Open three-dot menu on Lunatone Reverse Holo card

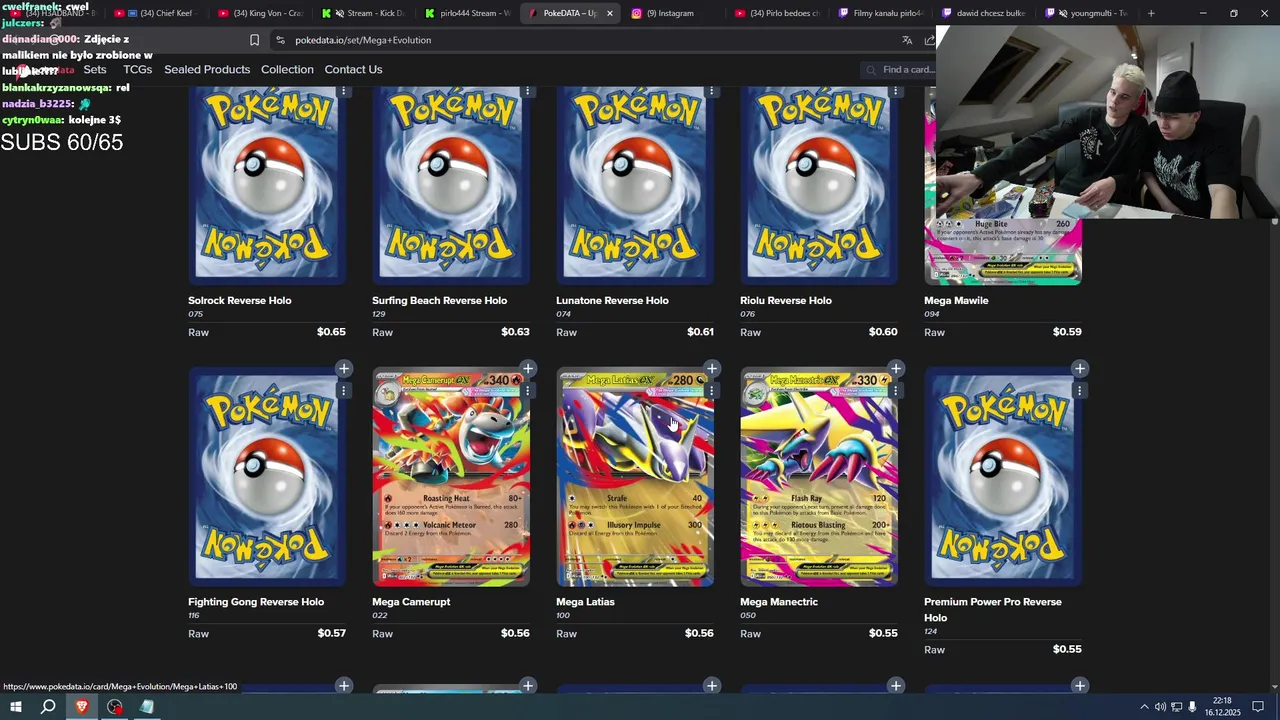(712, 91)
